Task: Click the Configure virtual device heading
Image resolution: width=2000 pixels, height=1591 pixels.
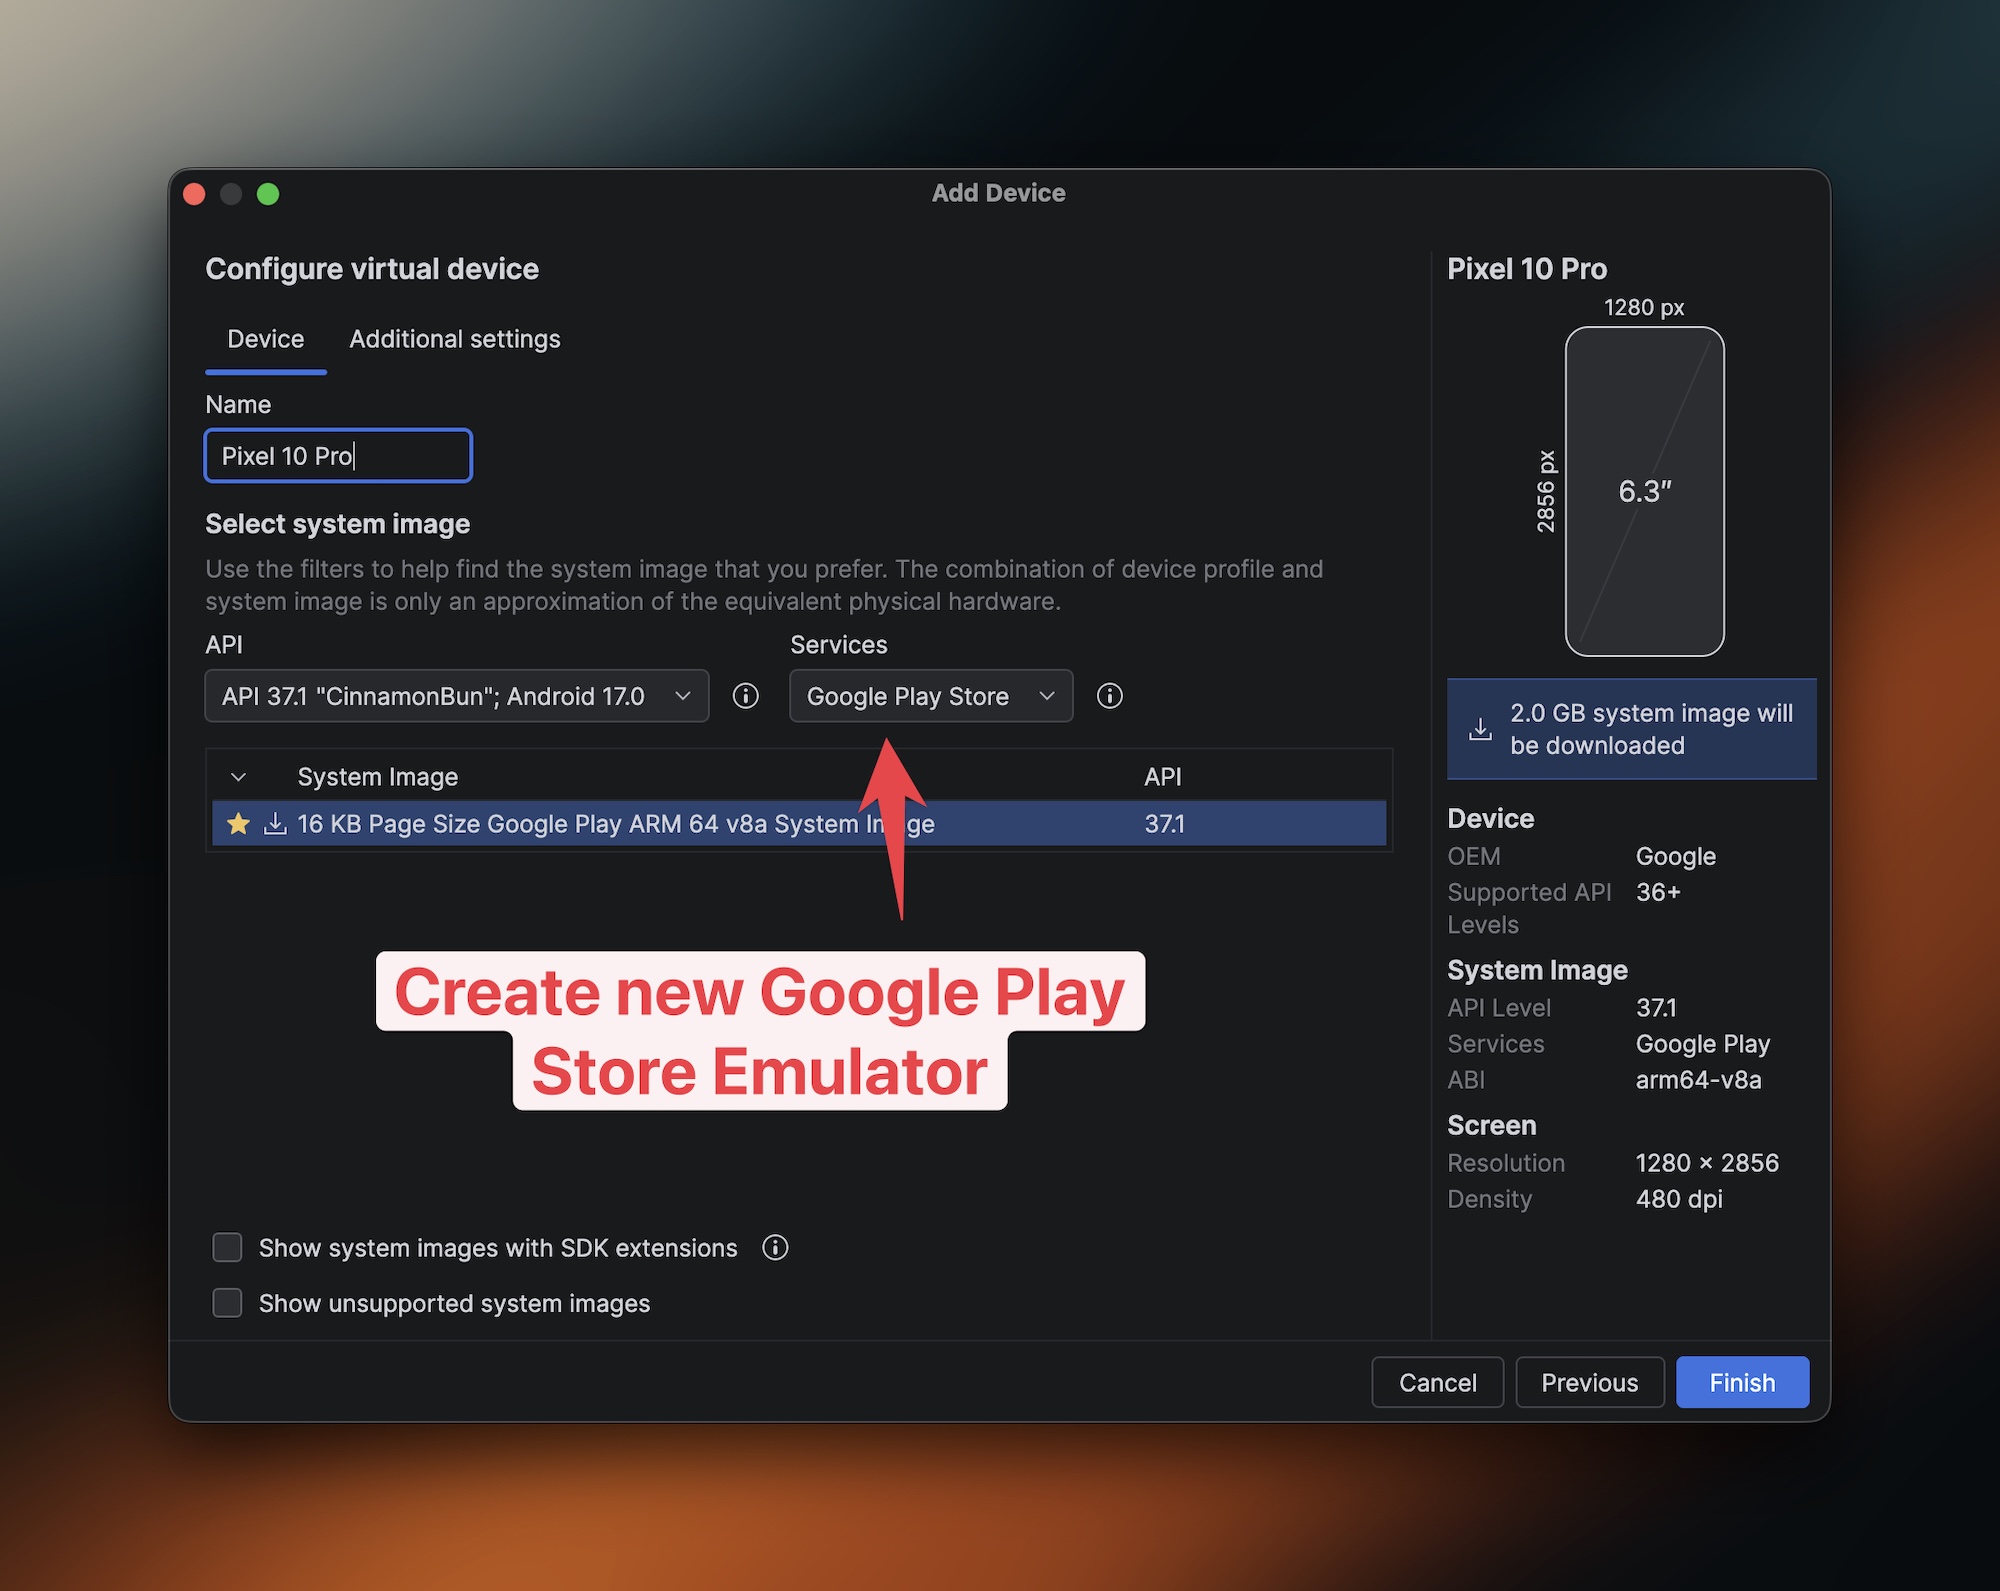Action: click(372, 269)
